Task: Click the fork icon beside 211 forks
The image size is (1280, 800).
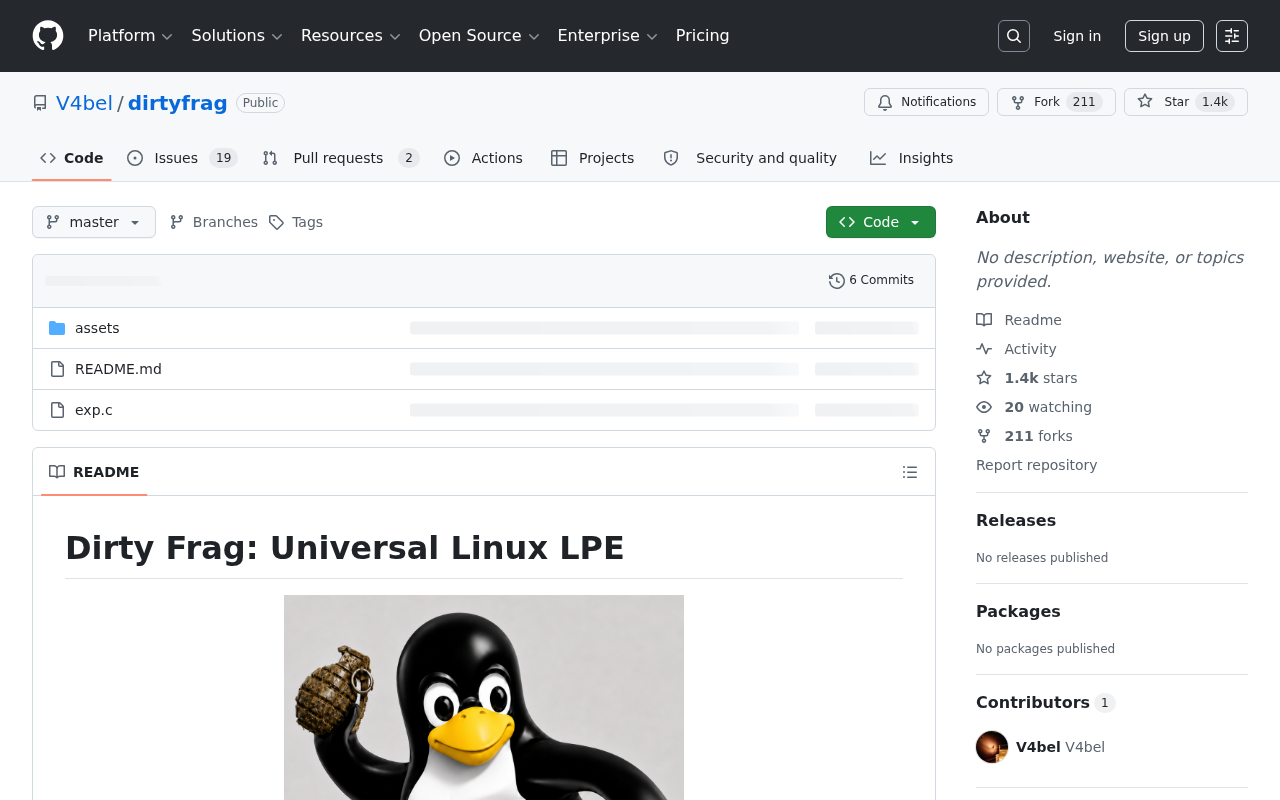Action: click(984, 436)
